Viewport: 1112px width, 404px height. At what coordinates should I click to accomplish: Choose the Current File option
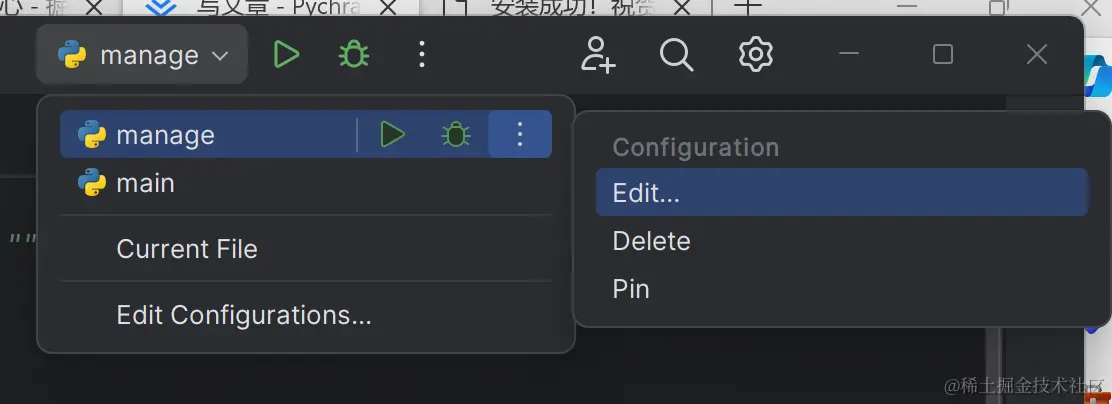[x=187, y=249]
